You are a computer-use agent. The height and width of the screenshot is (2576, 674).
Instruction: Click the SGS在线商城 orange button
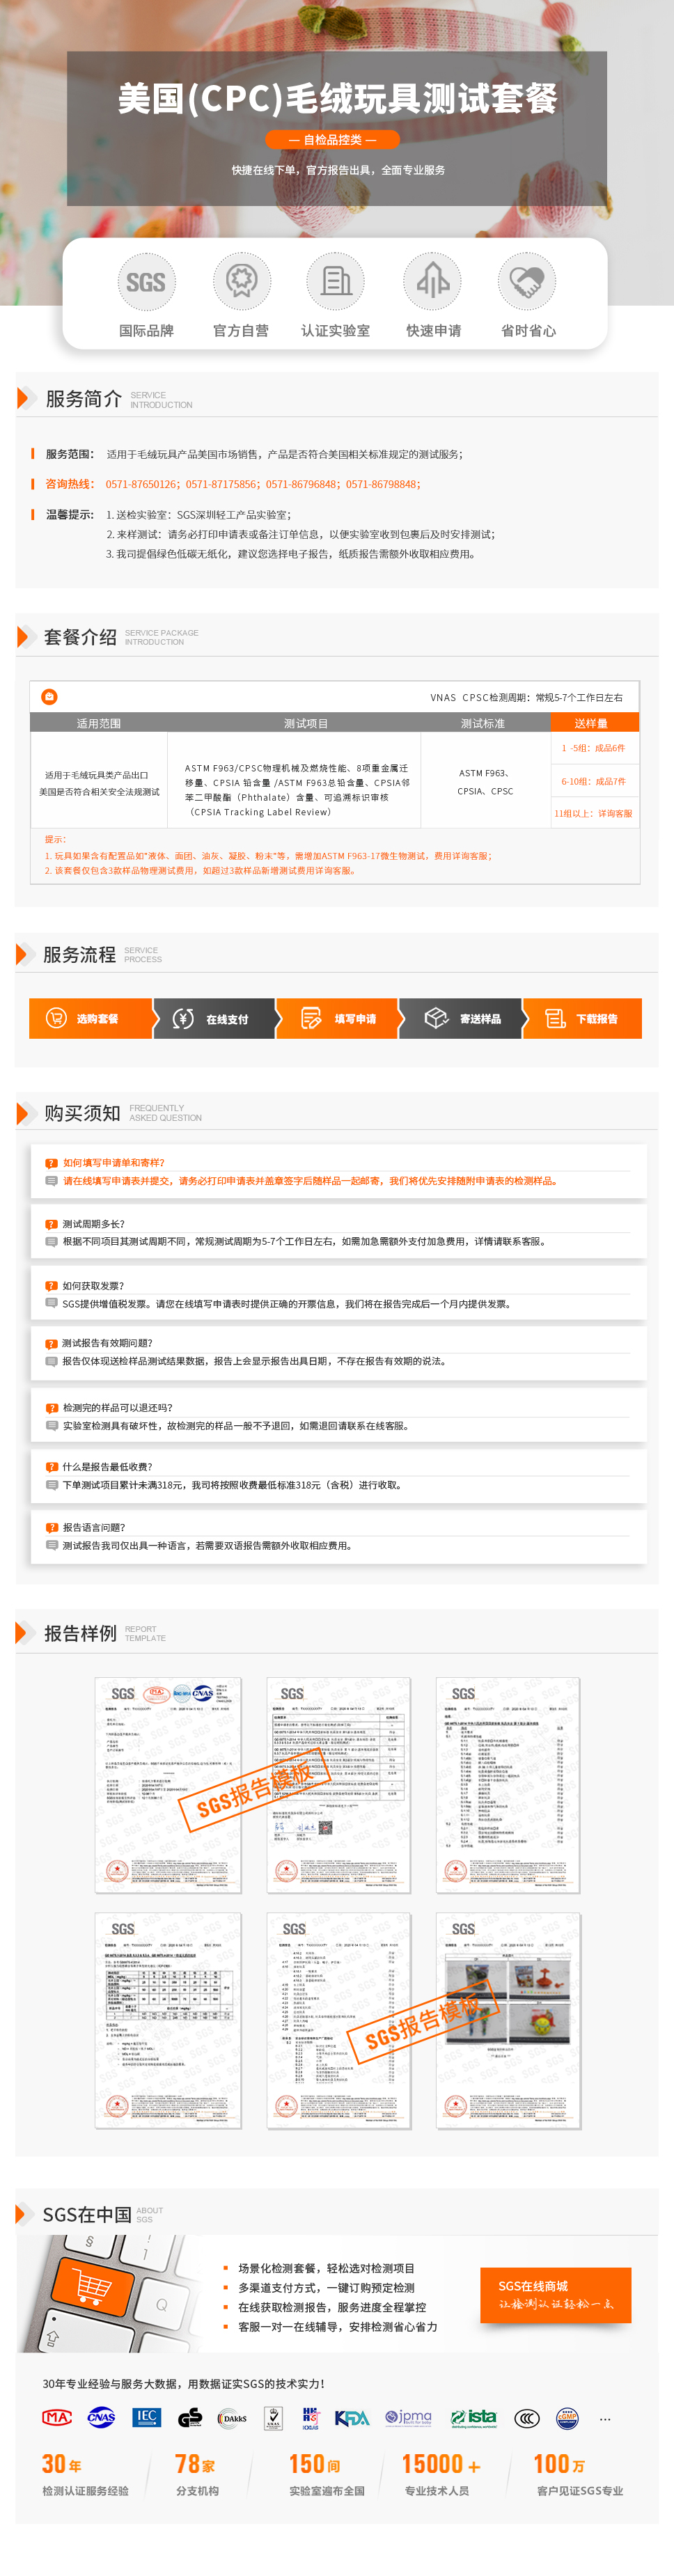[x=555, y=2295]
